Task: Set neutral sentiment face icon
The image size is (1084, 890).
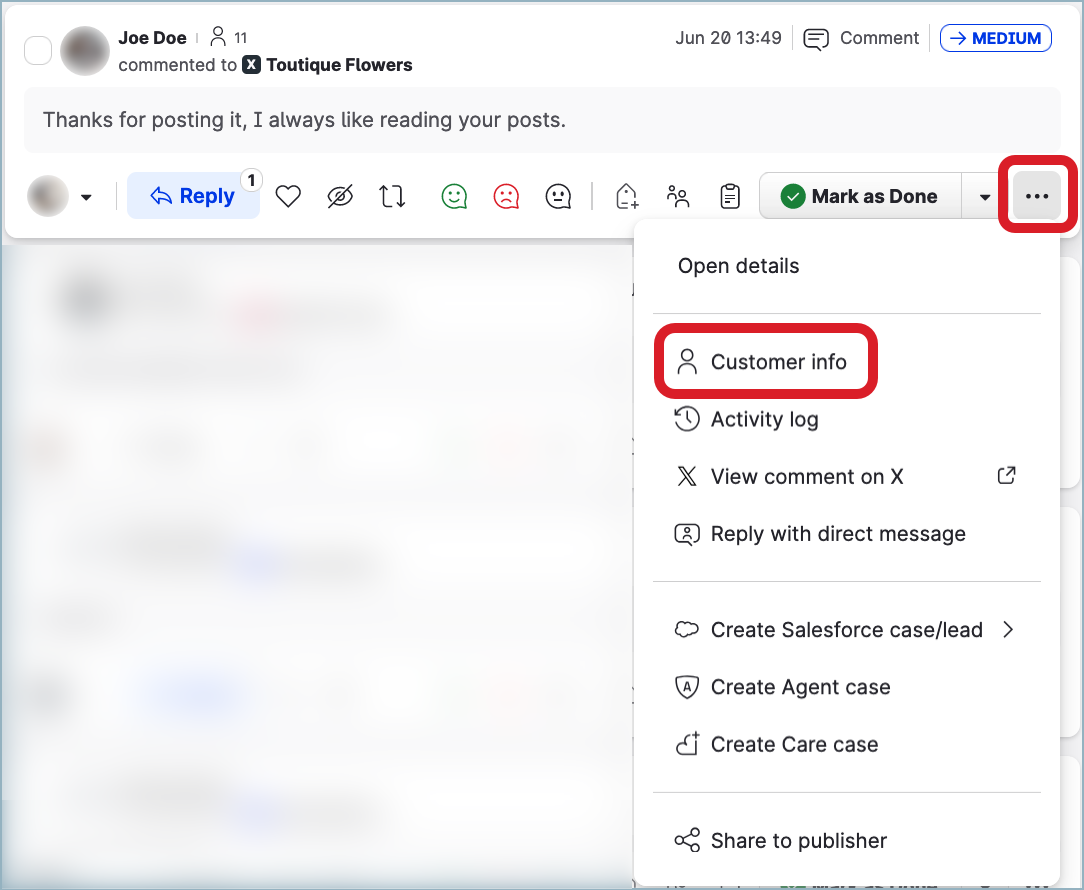Action: click(x=558, y=197)
